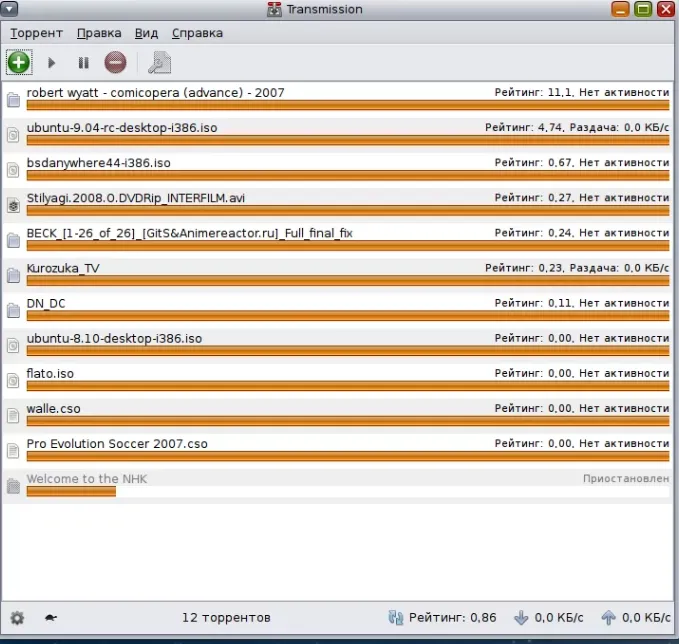Click disc icon of flato.iso torrent
679x644 pixels.
(x=13, y=380)
